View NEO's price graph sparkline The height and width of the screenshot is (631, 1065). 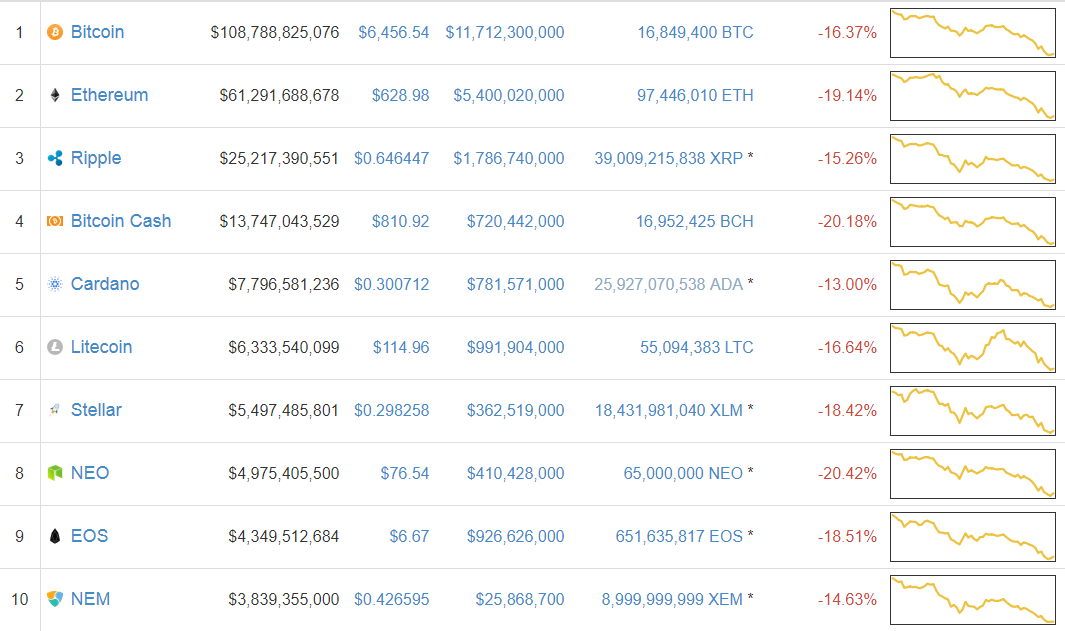(x=972, y=473)
